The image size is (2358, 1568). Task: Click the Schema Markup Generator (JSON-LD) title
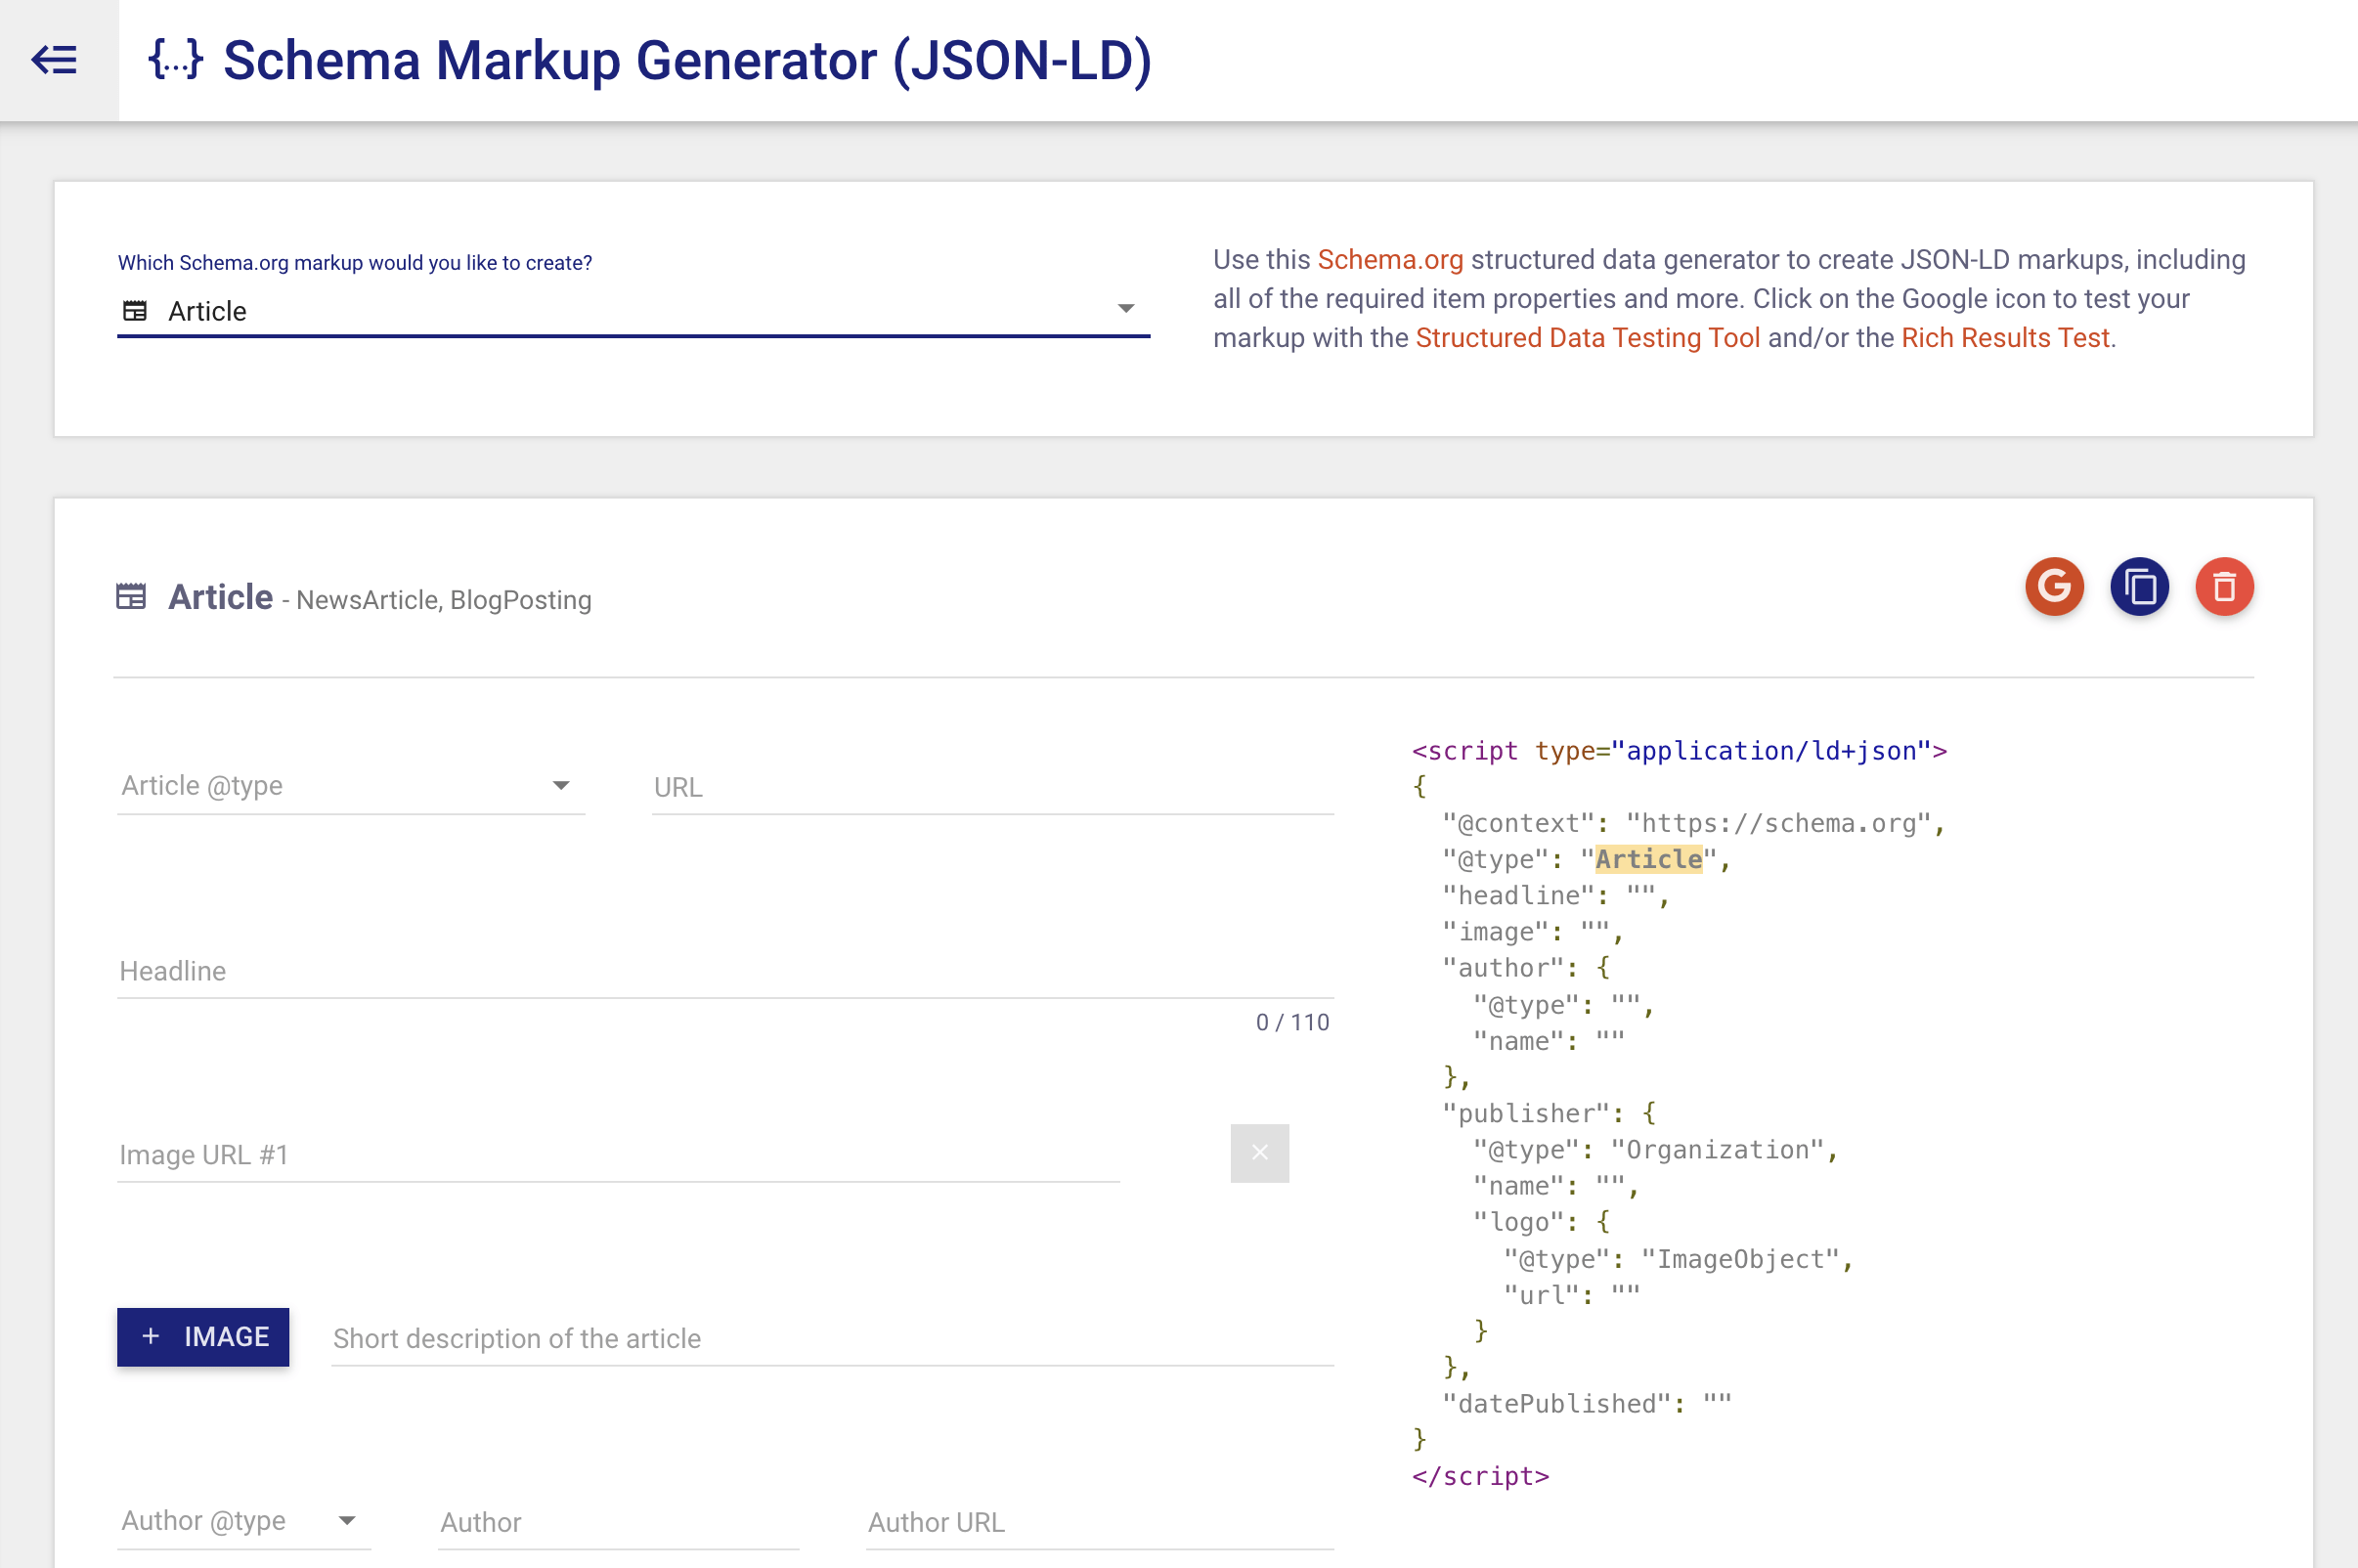(687, 60)
